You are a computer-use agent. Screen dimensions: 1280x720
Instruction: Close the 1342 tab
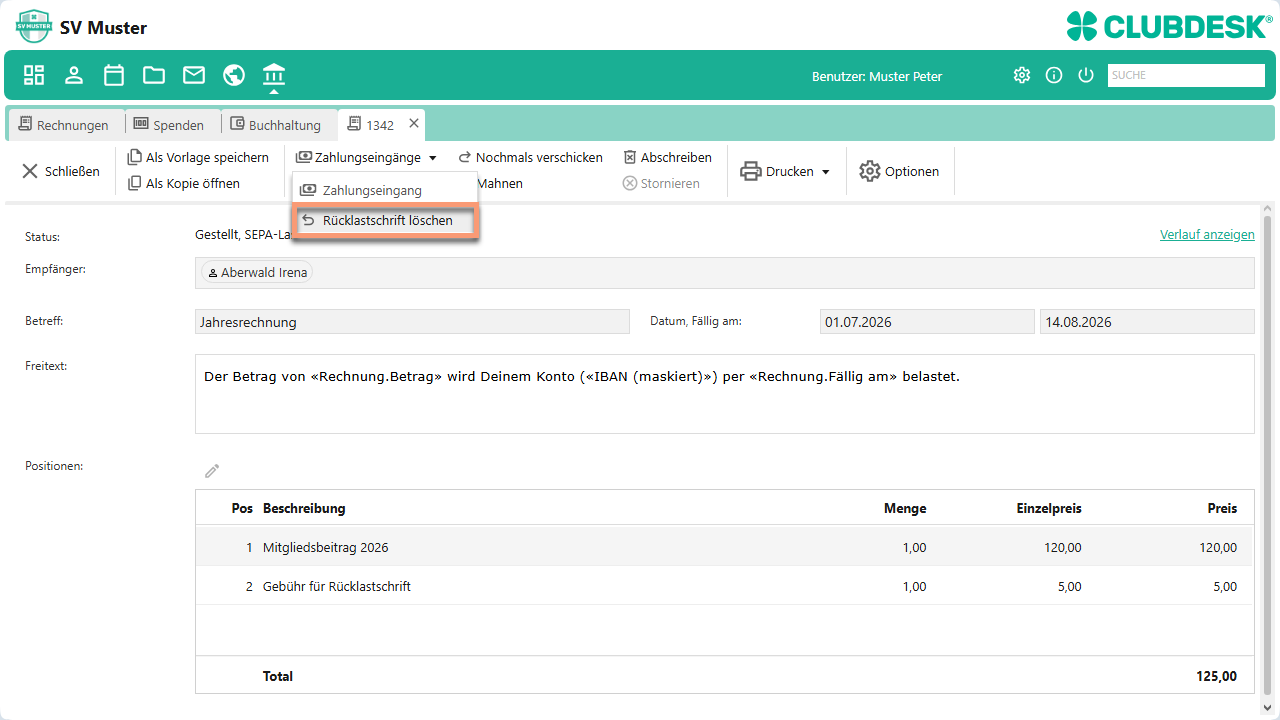click(x=414, y=124)
